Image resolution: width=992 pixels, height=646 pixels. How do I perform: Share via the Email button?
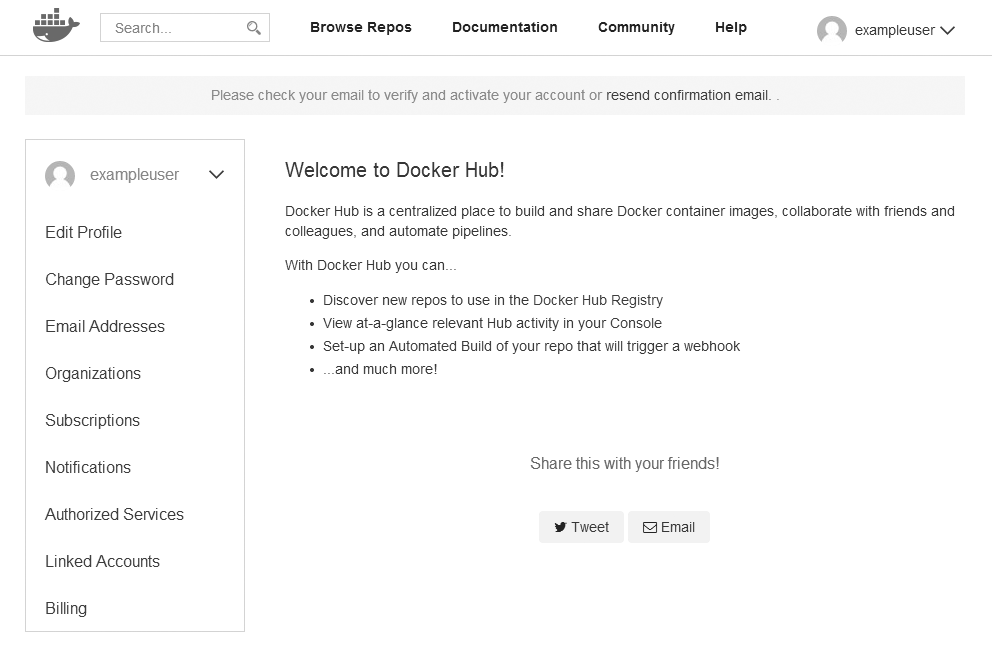[x=668, y=527]
